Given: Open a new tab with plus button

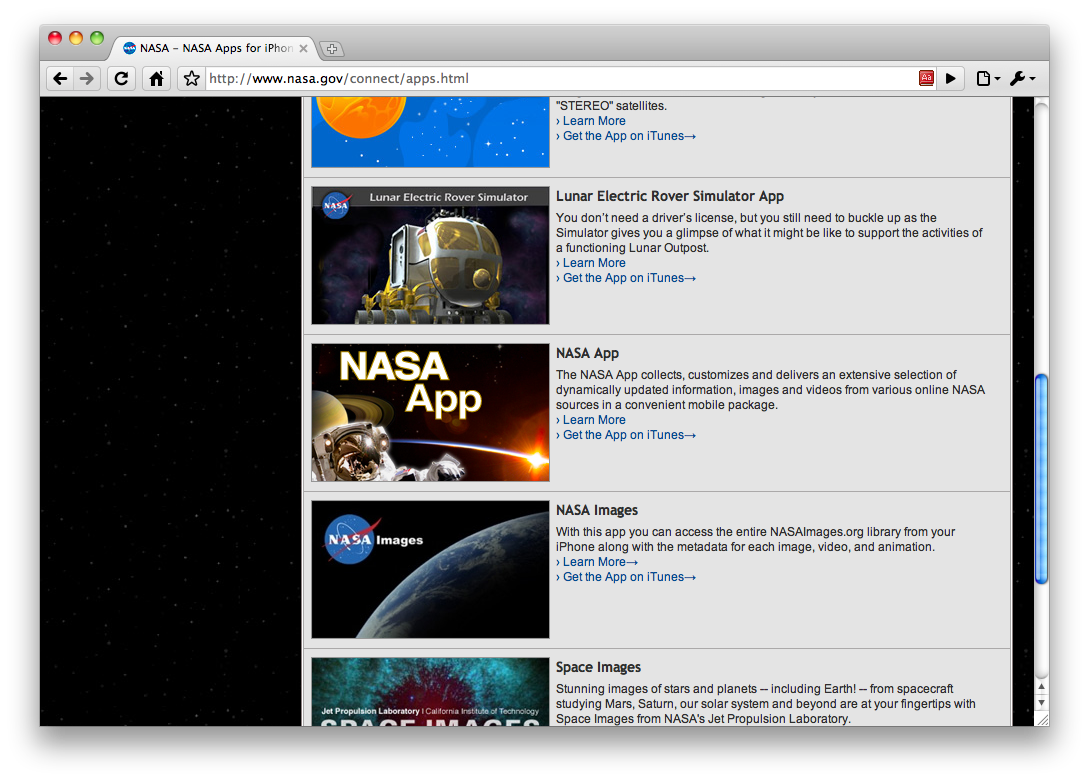Looking at the screenshot, I should pyautogui.click(x=332, y=49).
